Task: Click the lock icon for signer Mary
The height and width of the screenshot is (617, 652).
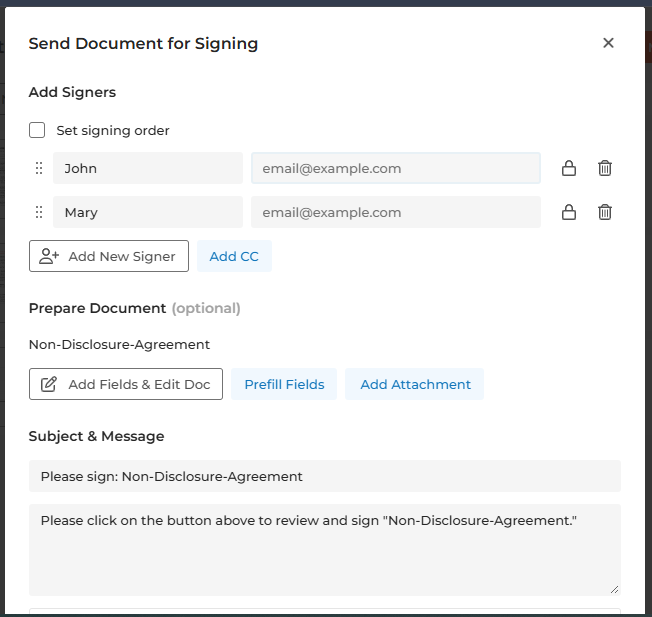Action: (569, 212)
